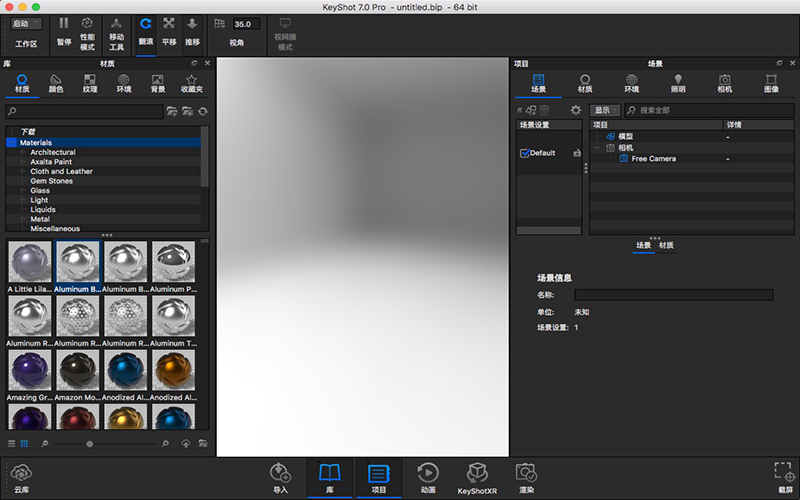The width and height of the screenshot is (800, 500).
Task: Open scene settings gear icon
Action: click(576, 110)
